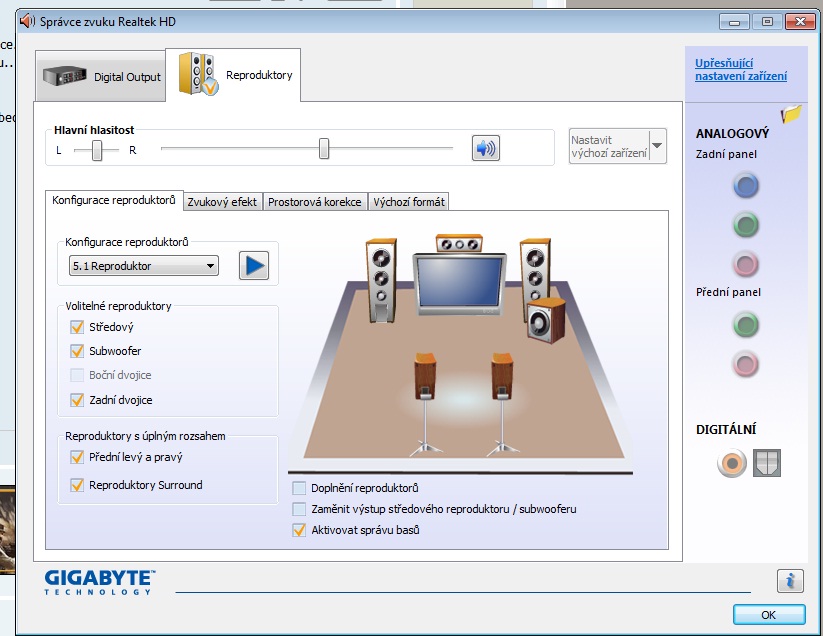Click the orange digital coaxial output icon
Image resolution: width=823 pixels, height=636 pixels.
coord(732,463)
